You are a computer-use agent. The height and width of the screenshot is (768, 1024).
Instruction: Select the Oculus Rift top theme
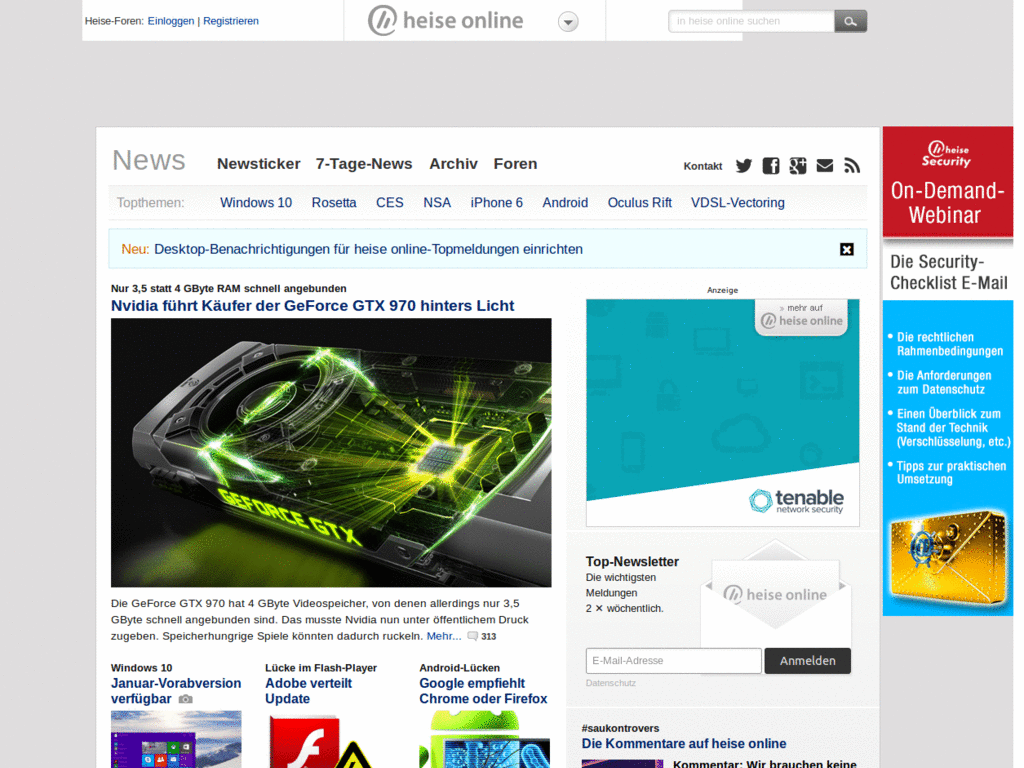[639, 202]
